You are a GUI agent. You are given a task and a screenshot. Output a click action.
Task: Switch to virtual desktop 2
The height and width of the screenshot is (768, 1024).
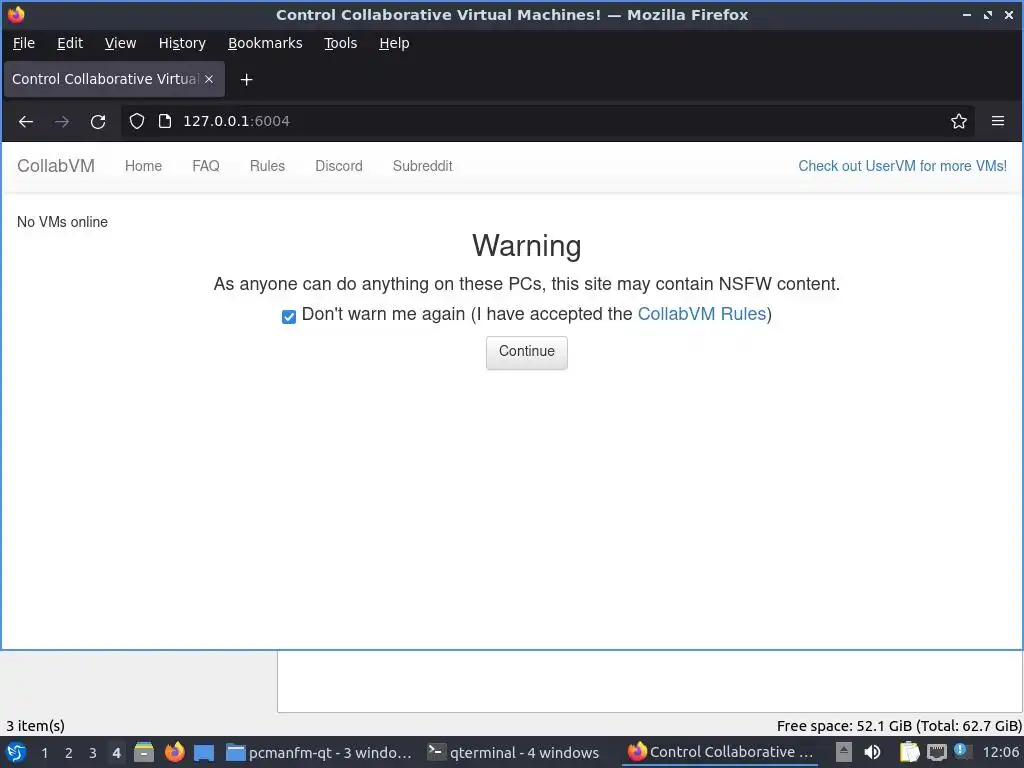[69, 753]
